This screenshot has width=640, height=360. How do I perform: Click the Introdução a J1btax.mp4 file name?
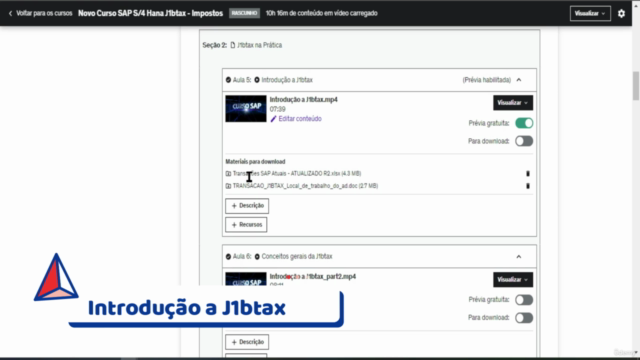click(304, 100)
